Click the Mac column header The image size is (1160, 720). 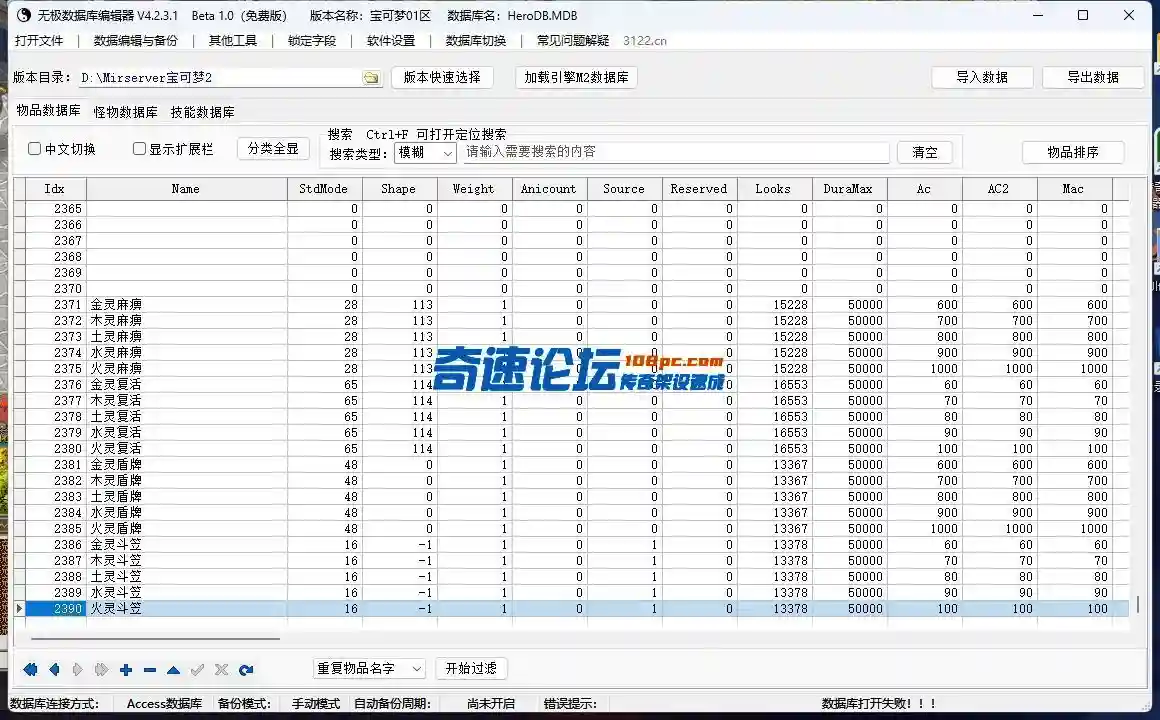click(1074, 189)
